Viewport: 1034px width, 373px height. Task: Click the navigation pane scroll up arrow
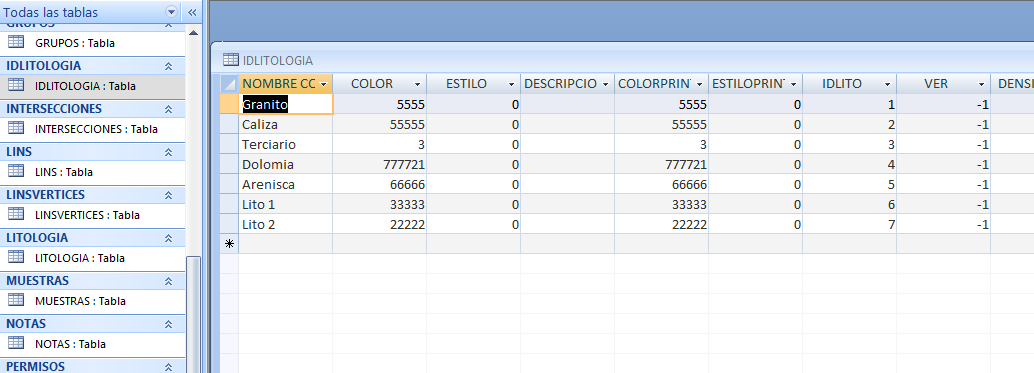point(193,32)
